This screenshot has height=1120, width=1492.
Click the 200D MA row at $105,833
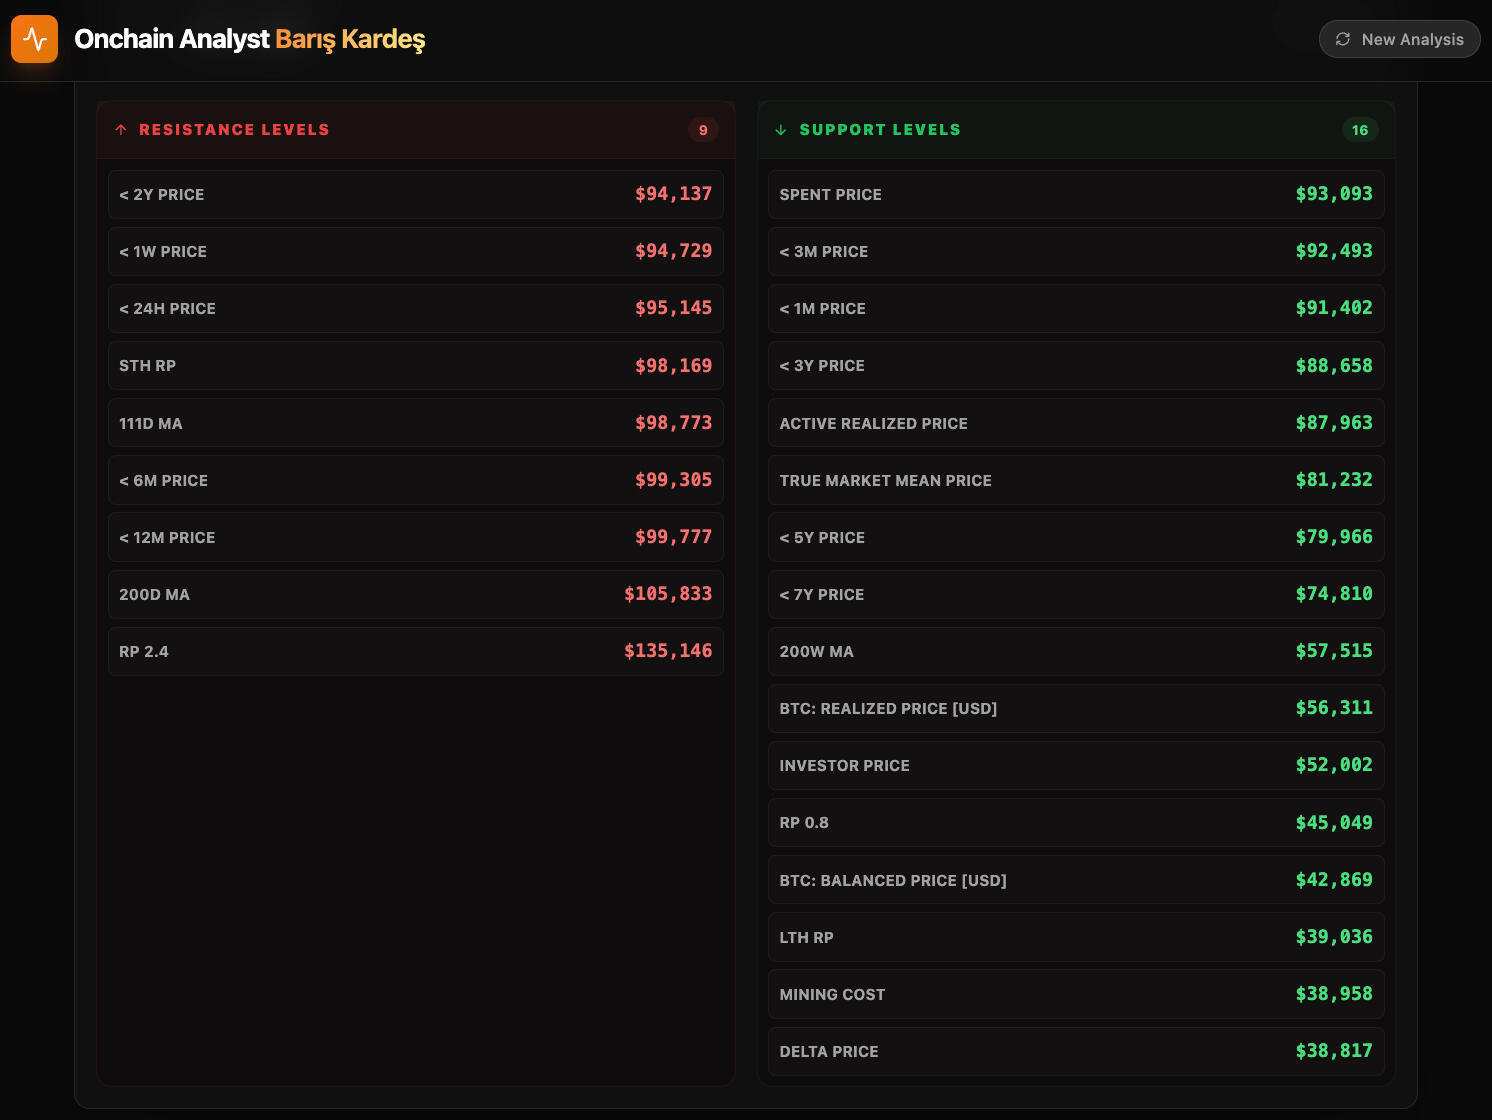pyautogui.click(x=415, y=594)
